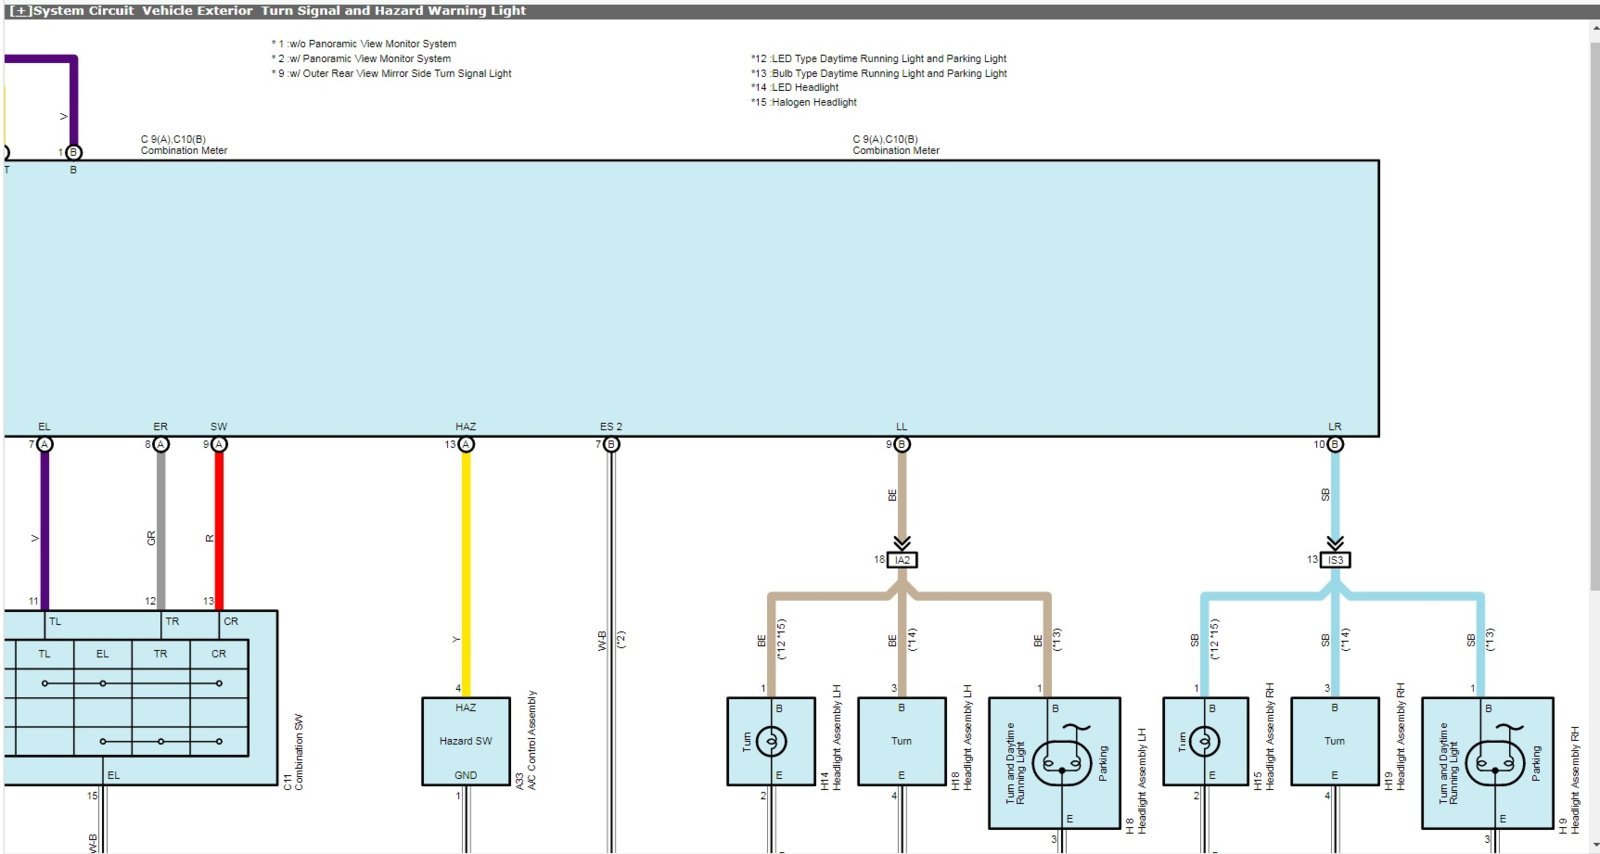This screenshot has height=854, width=1600.
Task: Click note *9 Outer Rear View Mirror
Action: (391, 73)
